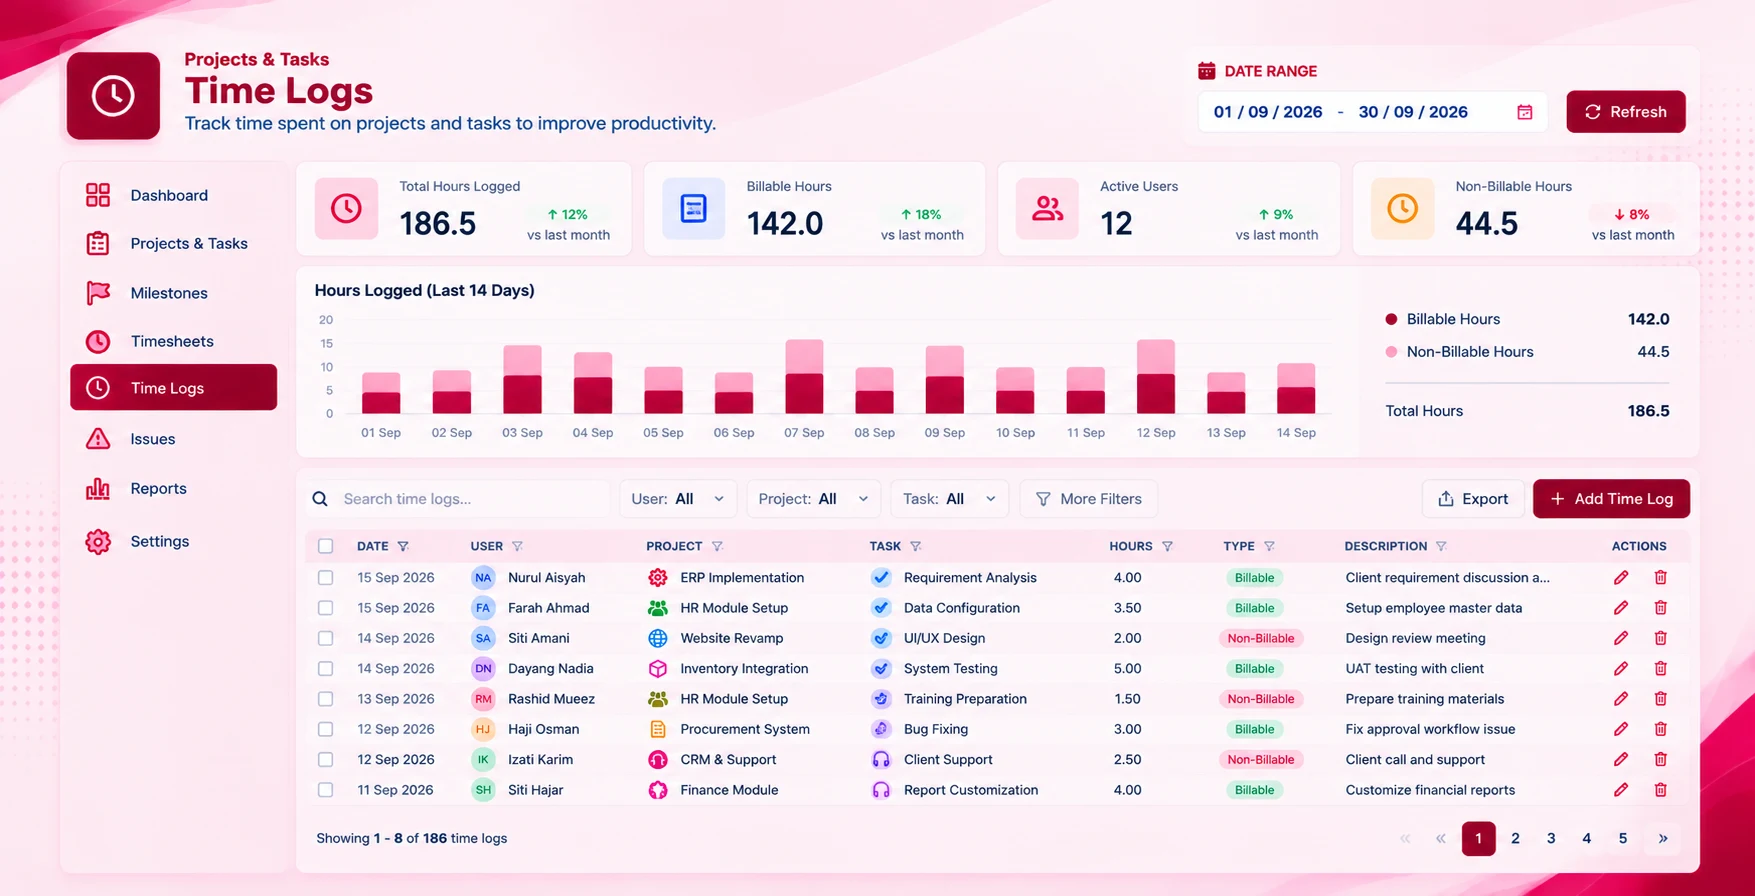Click the Task column filter icon
The image size is (1755, 896).
916,546
